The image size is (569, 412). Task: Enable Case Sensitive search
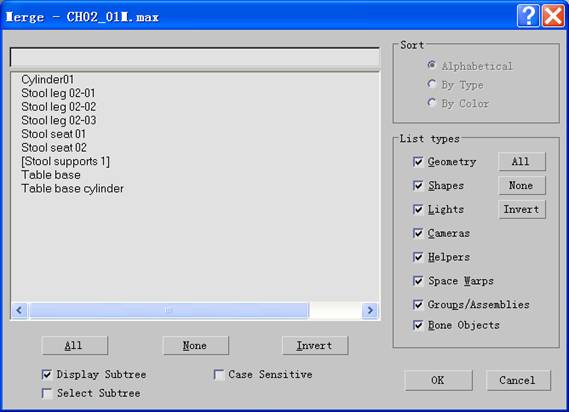pos(219,375)
